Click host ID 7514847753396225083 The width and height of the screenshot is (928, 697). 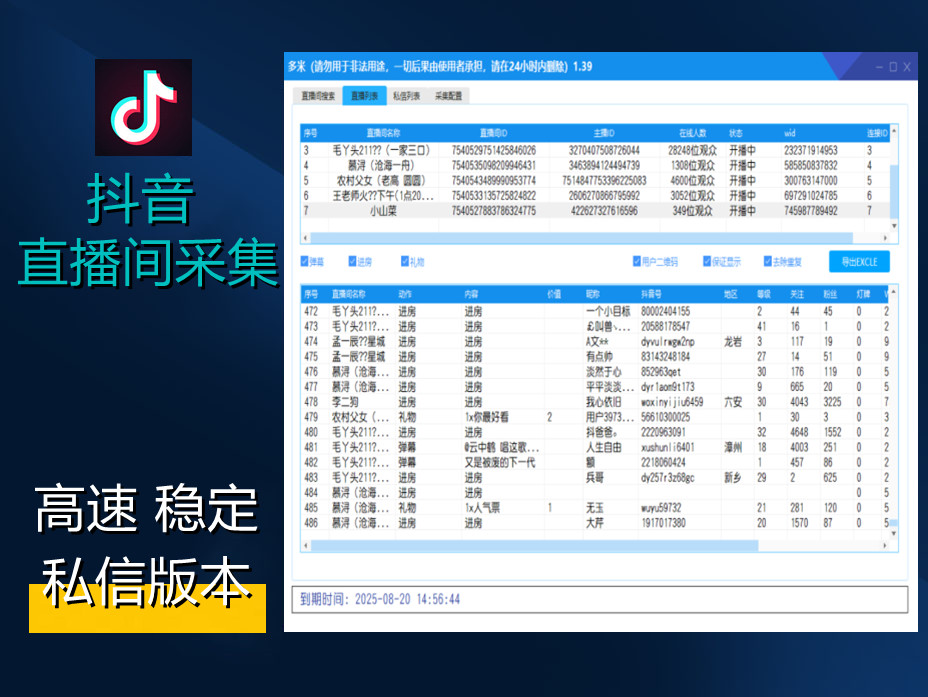coord(604,180)
